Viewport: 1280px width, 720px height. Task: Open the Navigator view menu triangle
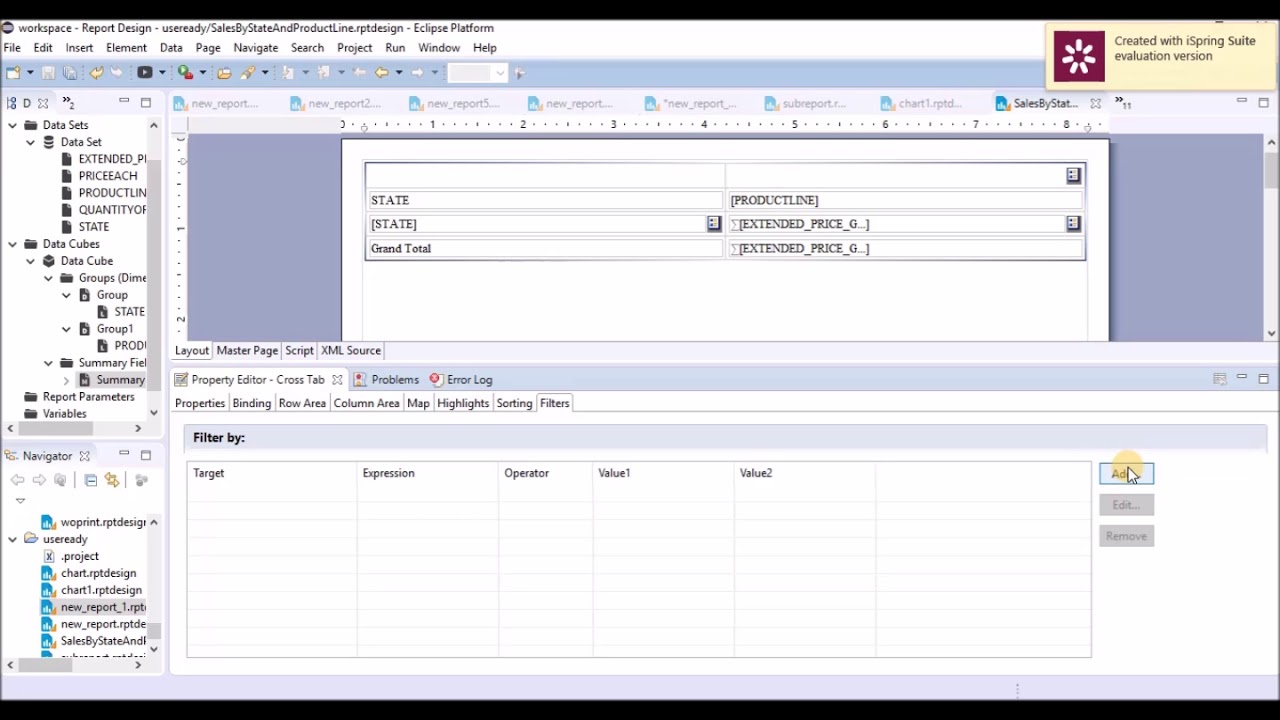pyautogui.click(x=20, y=500)
